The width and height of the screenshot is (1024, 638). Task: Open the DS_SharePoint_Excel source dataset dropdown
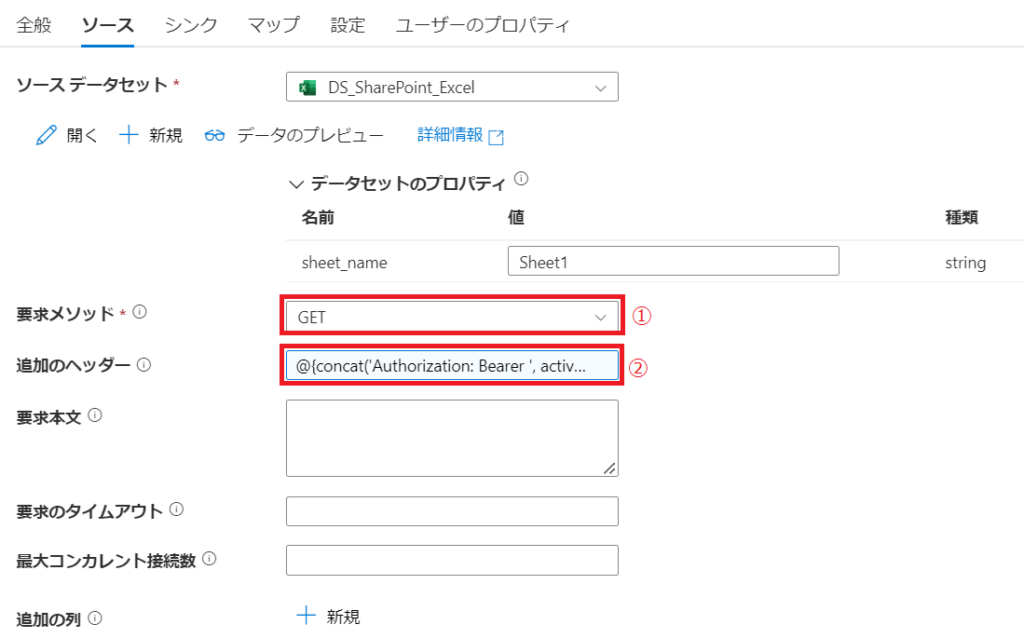click(x=452, y=88)
